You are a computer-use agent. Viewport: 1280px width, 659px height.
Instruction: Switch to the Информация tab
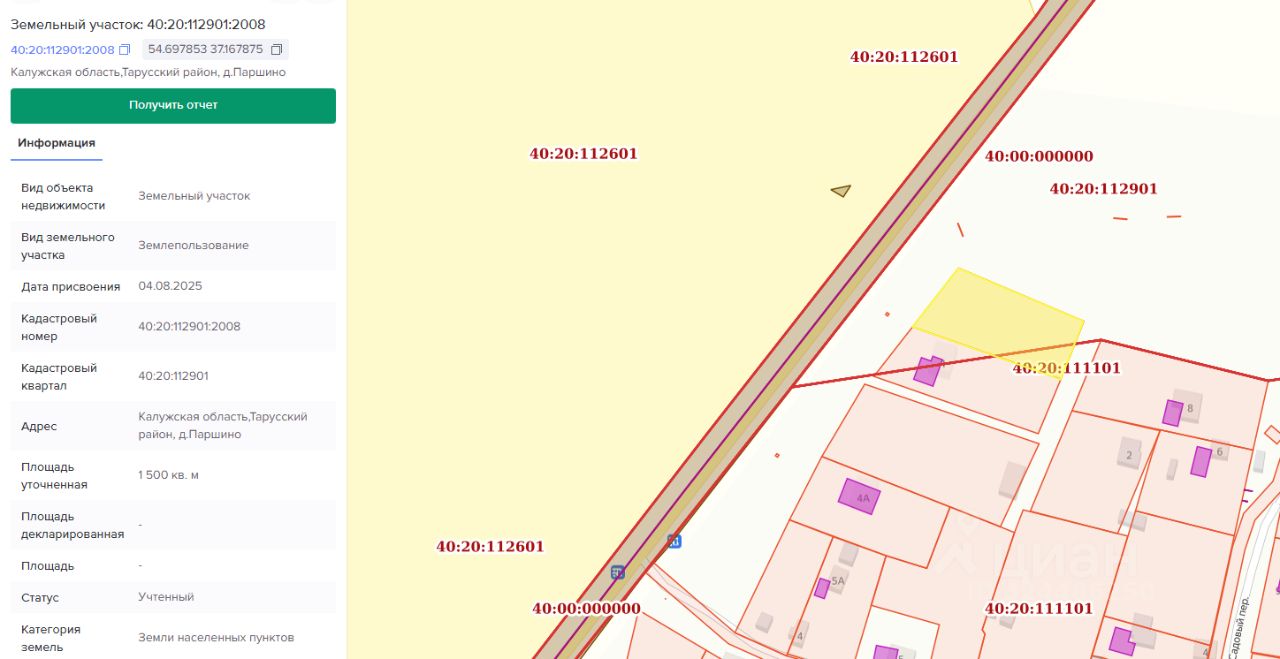pyautogui.click(x=56, y=143)
